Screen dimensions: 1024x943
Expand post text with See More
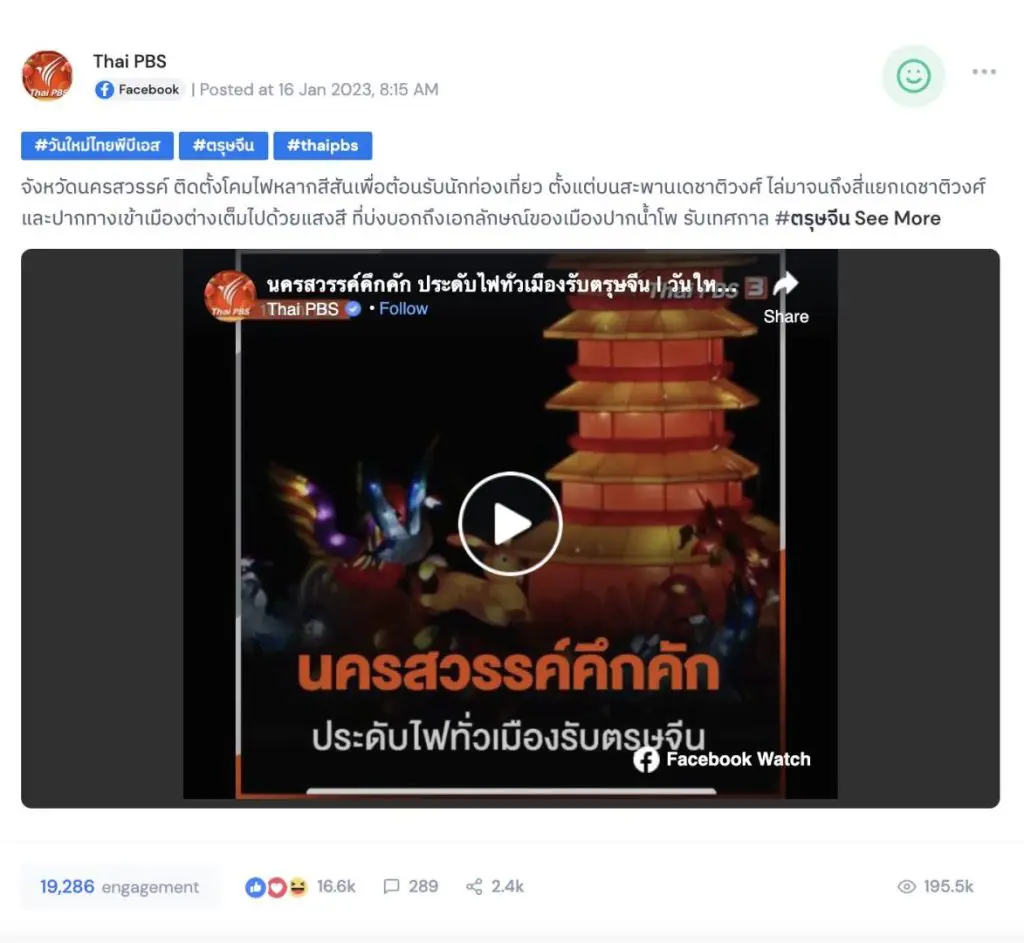click(897, 218)
